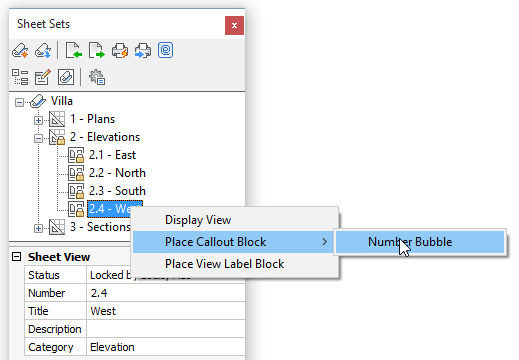
Task: Click the import sheet icon with left green arrow
Action: click(x=73, y=51)
